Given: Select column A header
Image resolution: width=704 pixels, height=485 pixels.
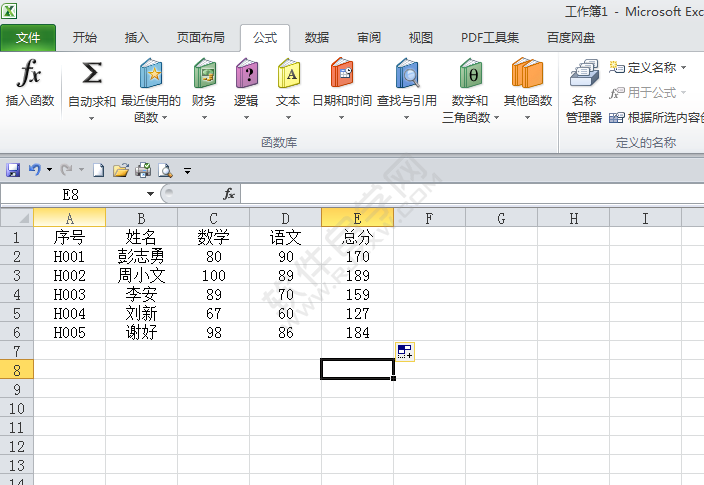Looking at the screenshot, I should point(70,218).
